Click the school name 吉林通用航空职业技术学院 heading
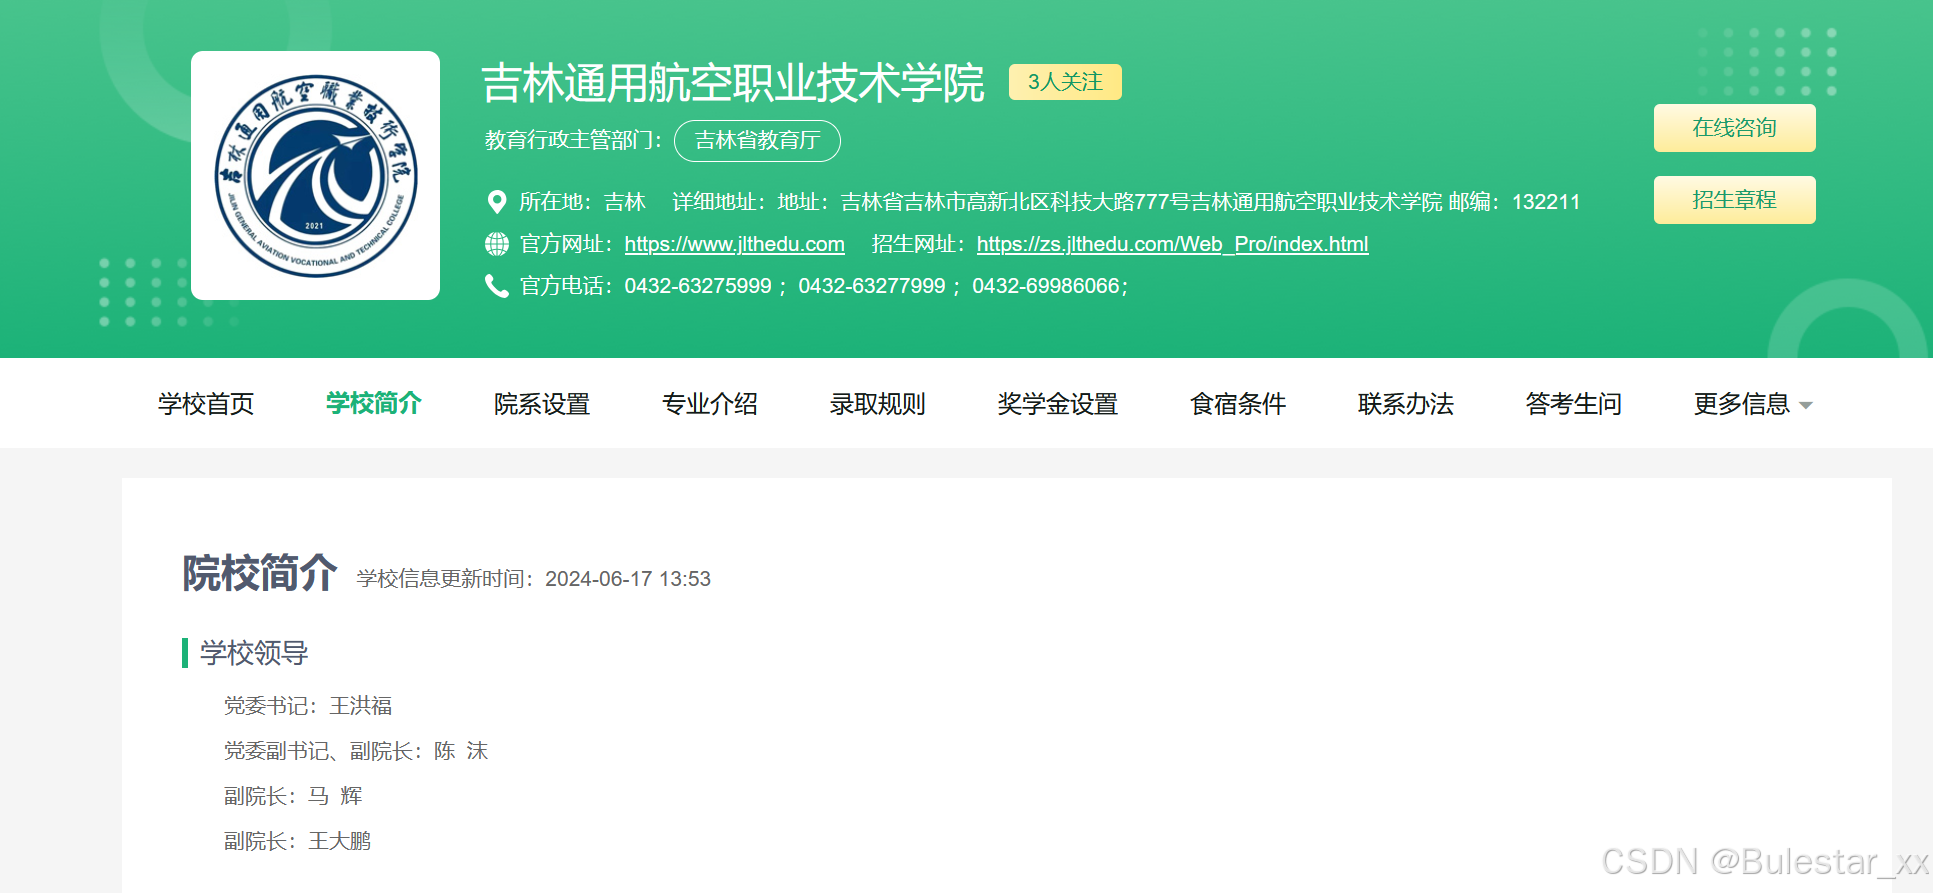This screenshot has height=893, width=1933. 733,83
